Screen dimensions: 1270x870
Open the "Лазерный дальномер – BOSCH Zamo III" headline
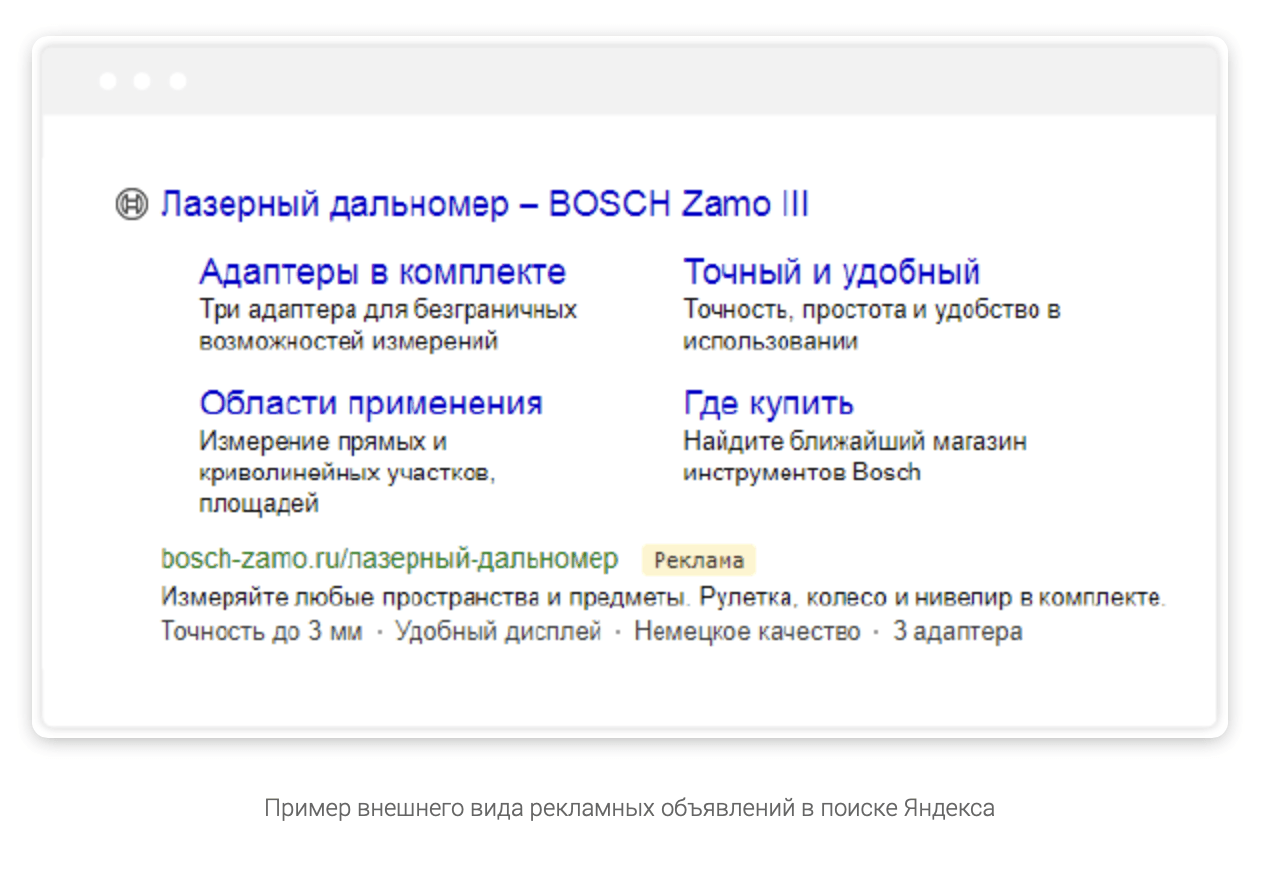(x=484, y=205)
